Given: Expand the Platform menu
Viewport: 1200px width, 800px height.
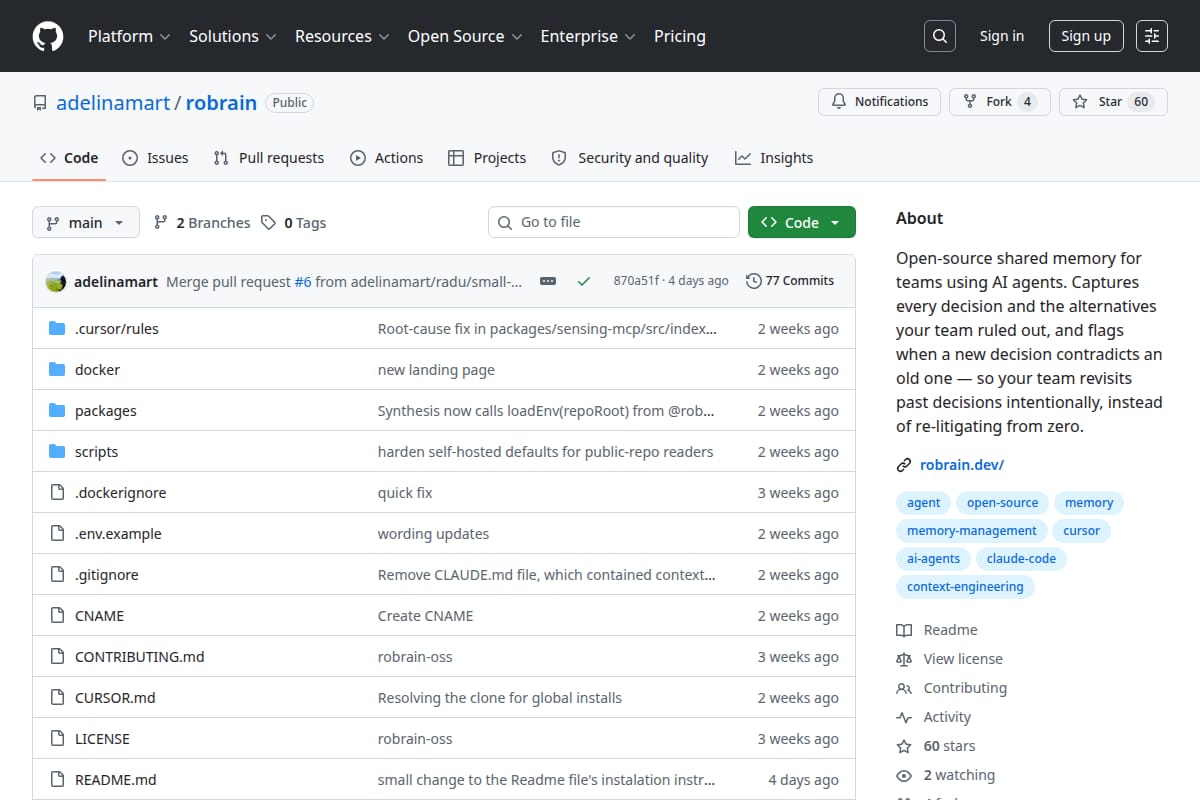Looking at the screenshot, I should click(x=130, y=36).
